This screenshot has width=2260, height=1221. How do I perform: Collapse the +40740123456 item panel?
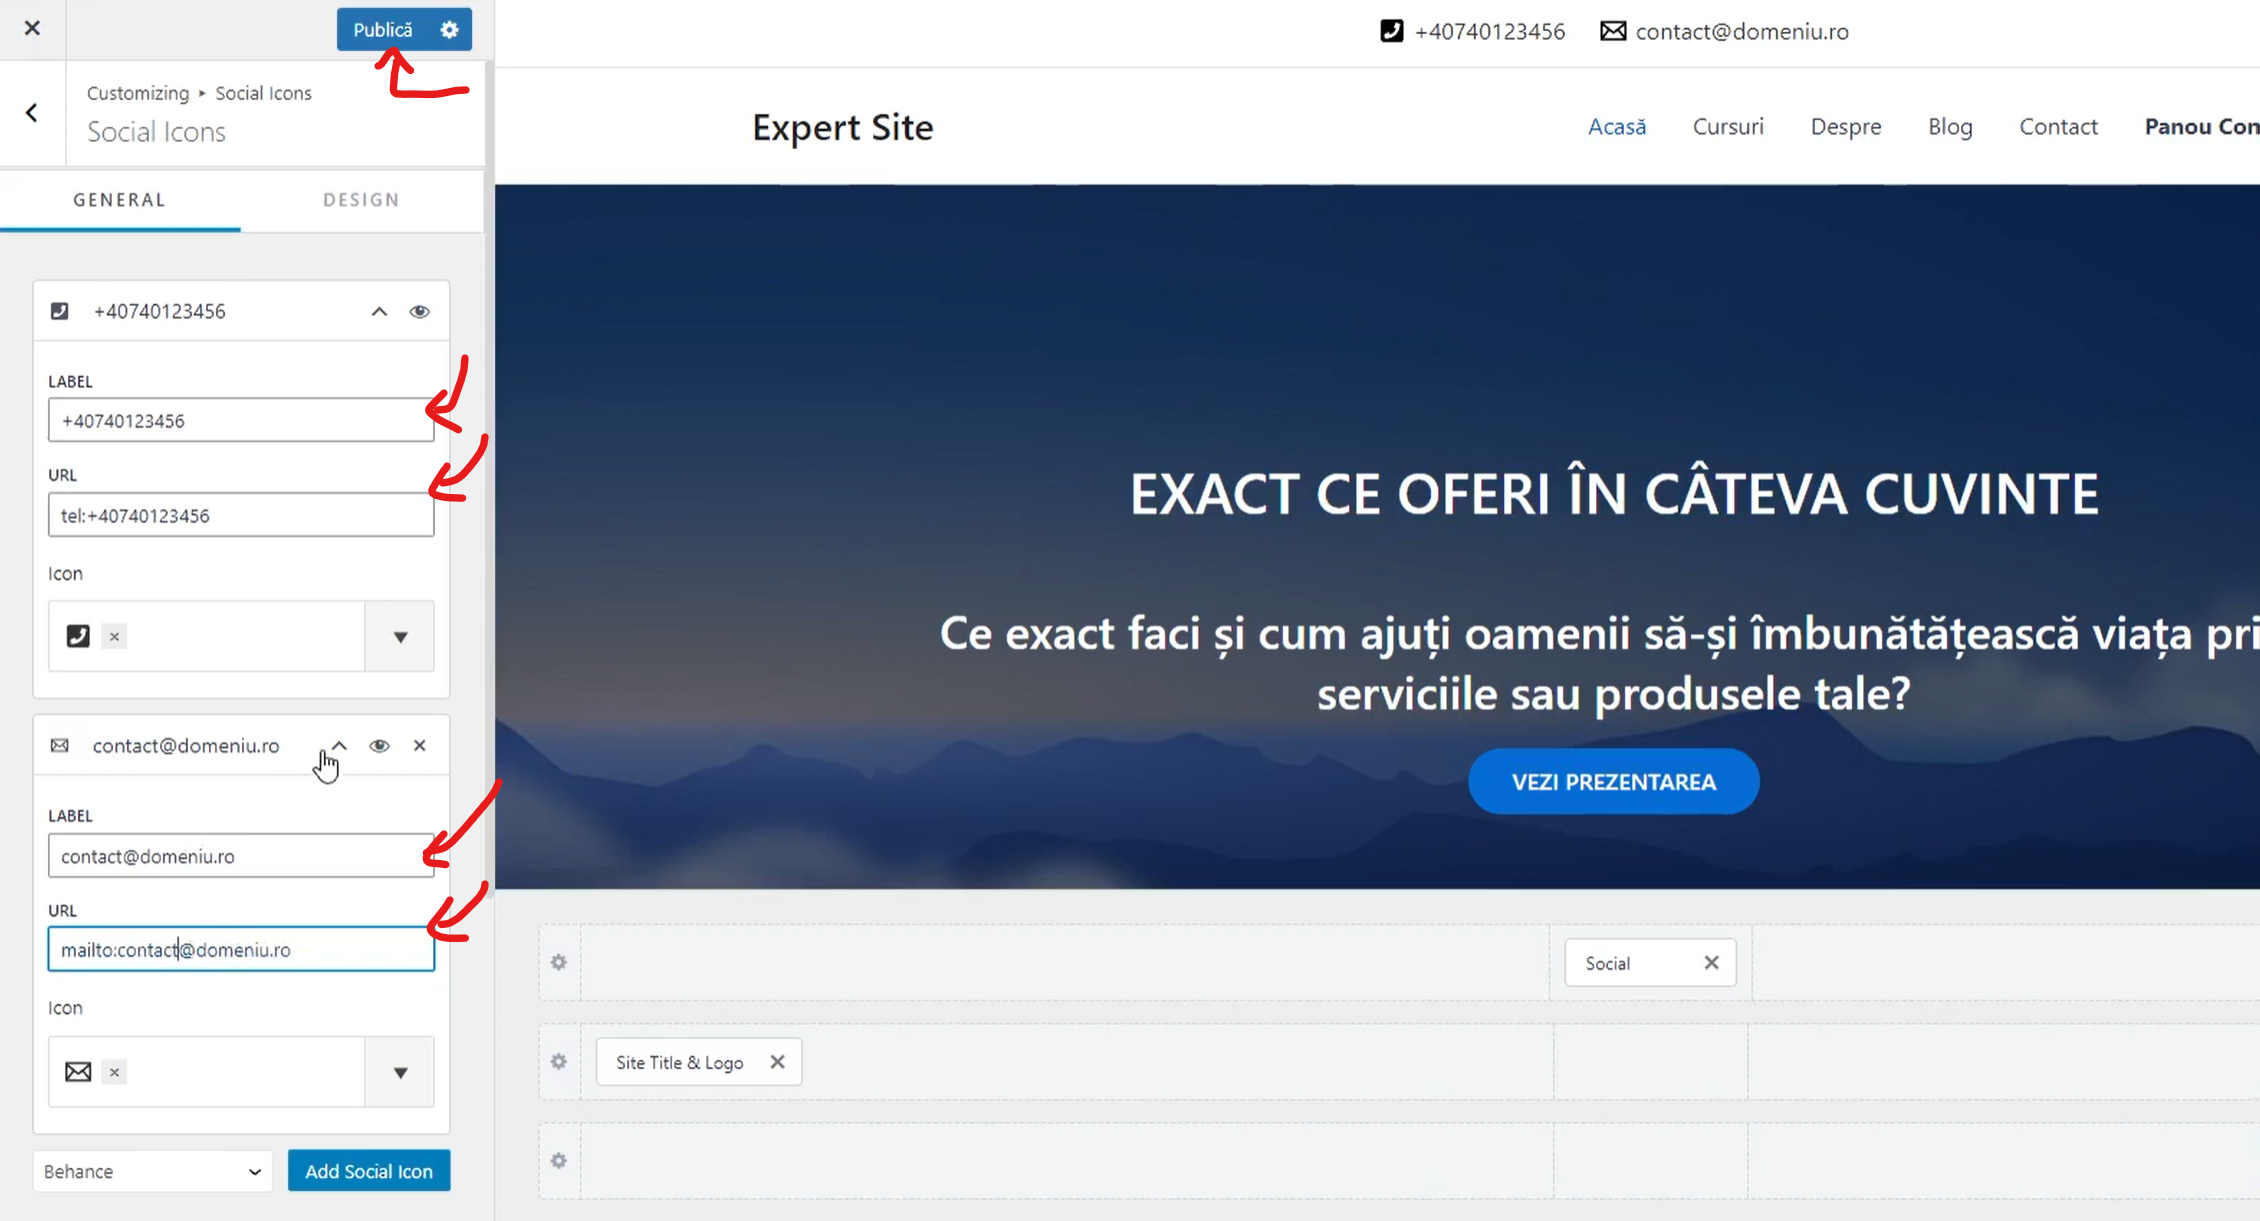tap(379, 312)
